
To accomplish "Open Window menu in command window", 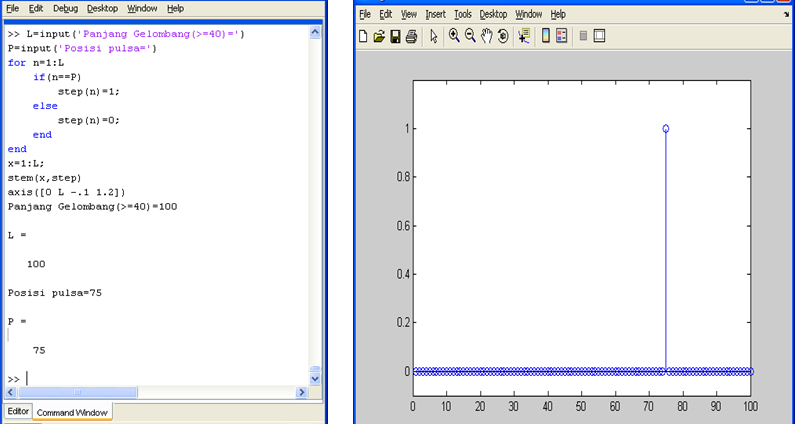I will coord(142,8).
